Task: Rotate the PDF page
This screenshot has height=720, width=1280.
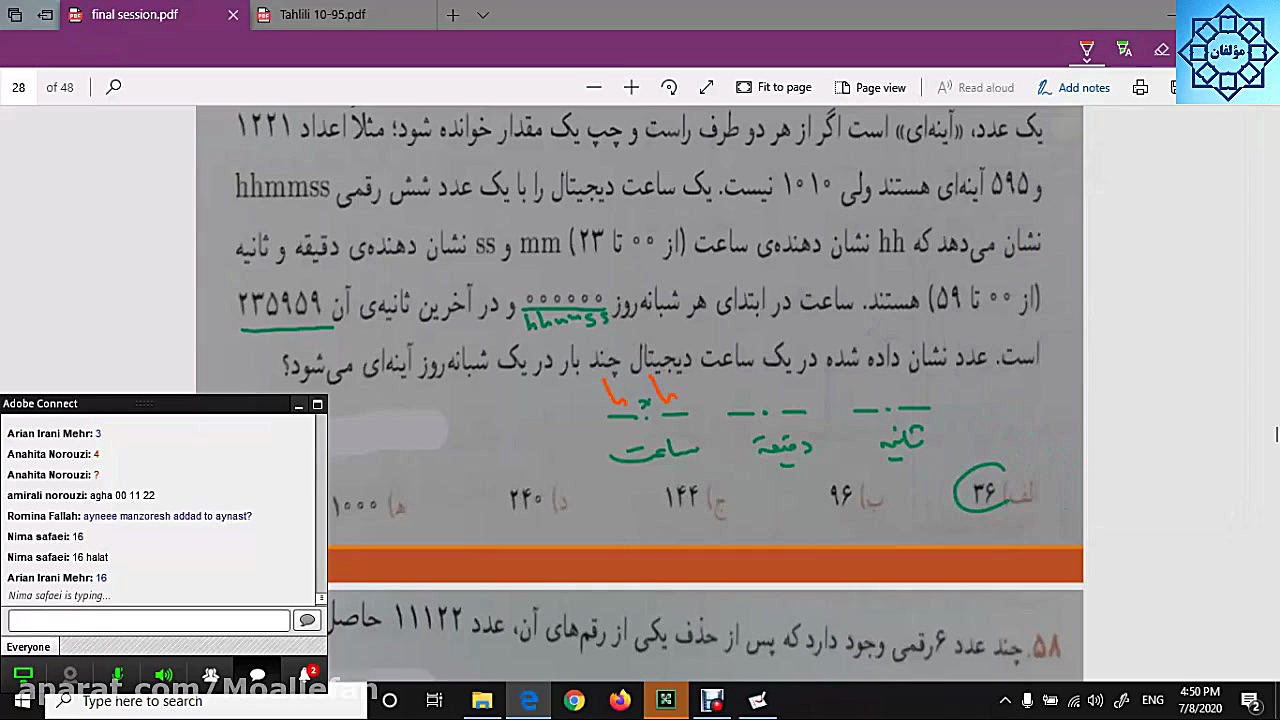Action: click(x=669, y=87)
